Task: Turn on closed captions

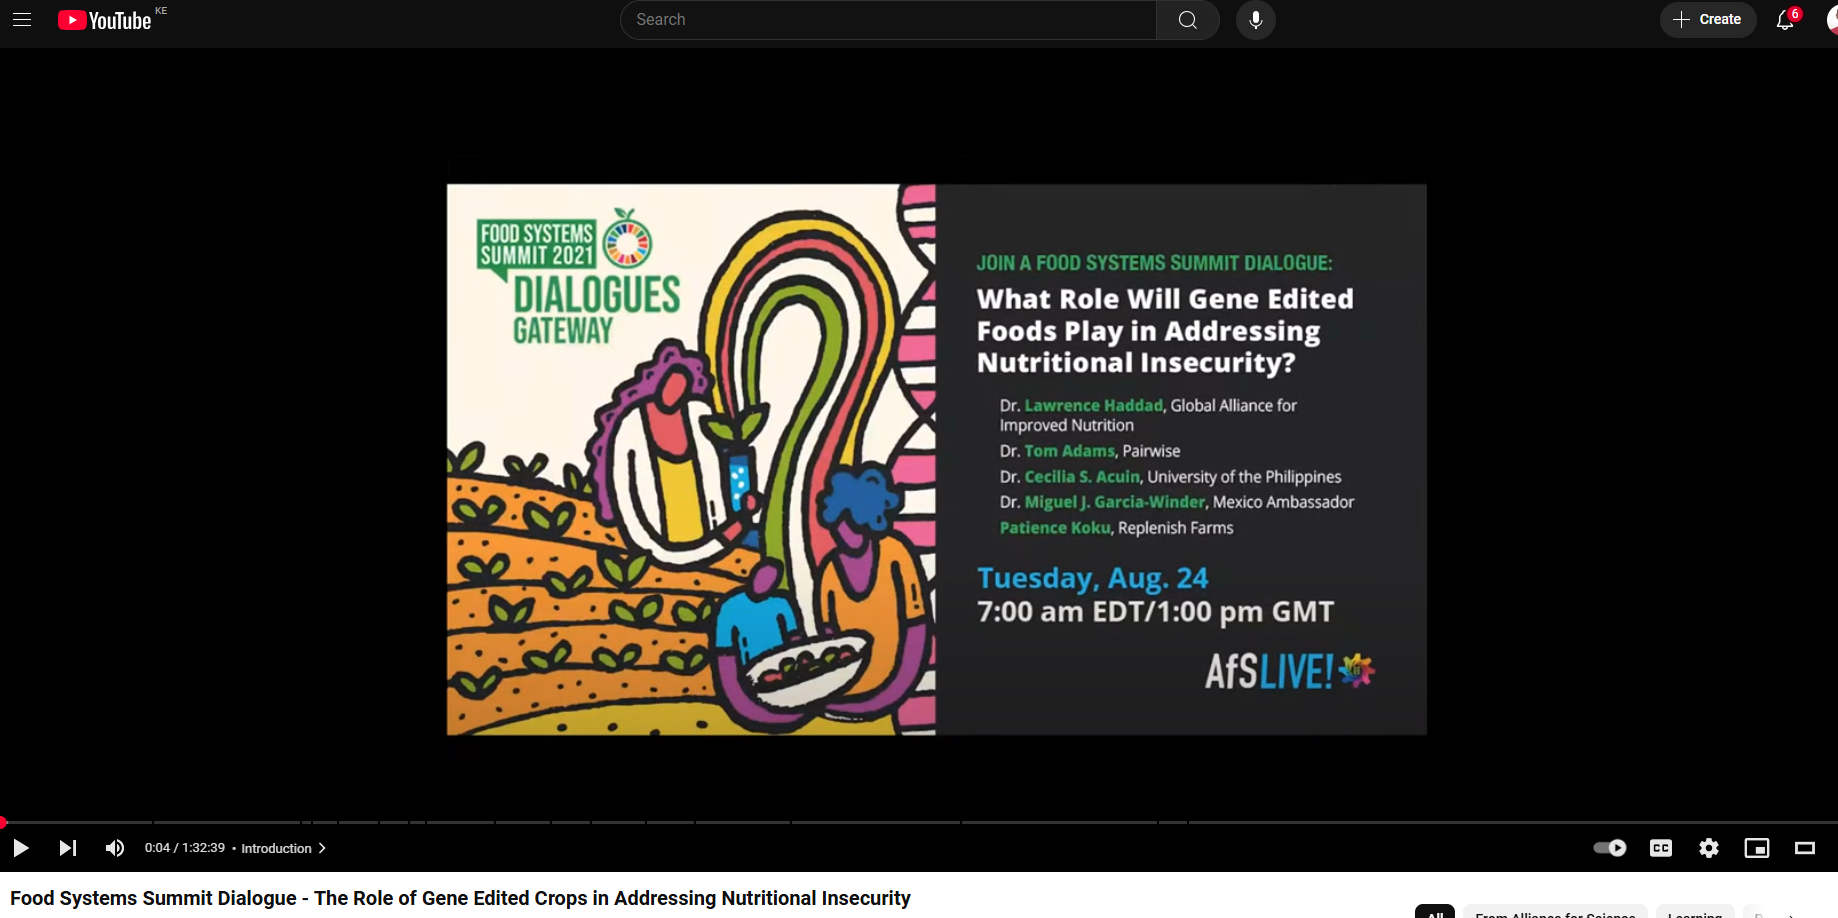Action: [1661, 848]
